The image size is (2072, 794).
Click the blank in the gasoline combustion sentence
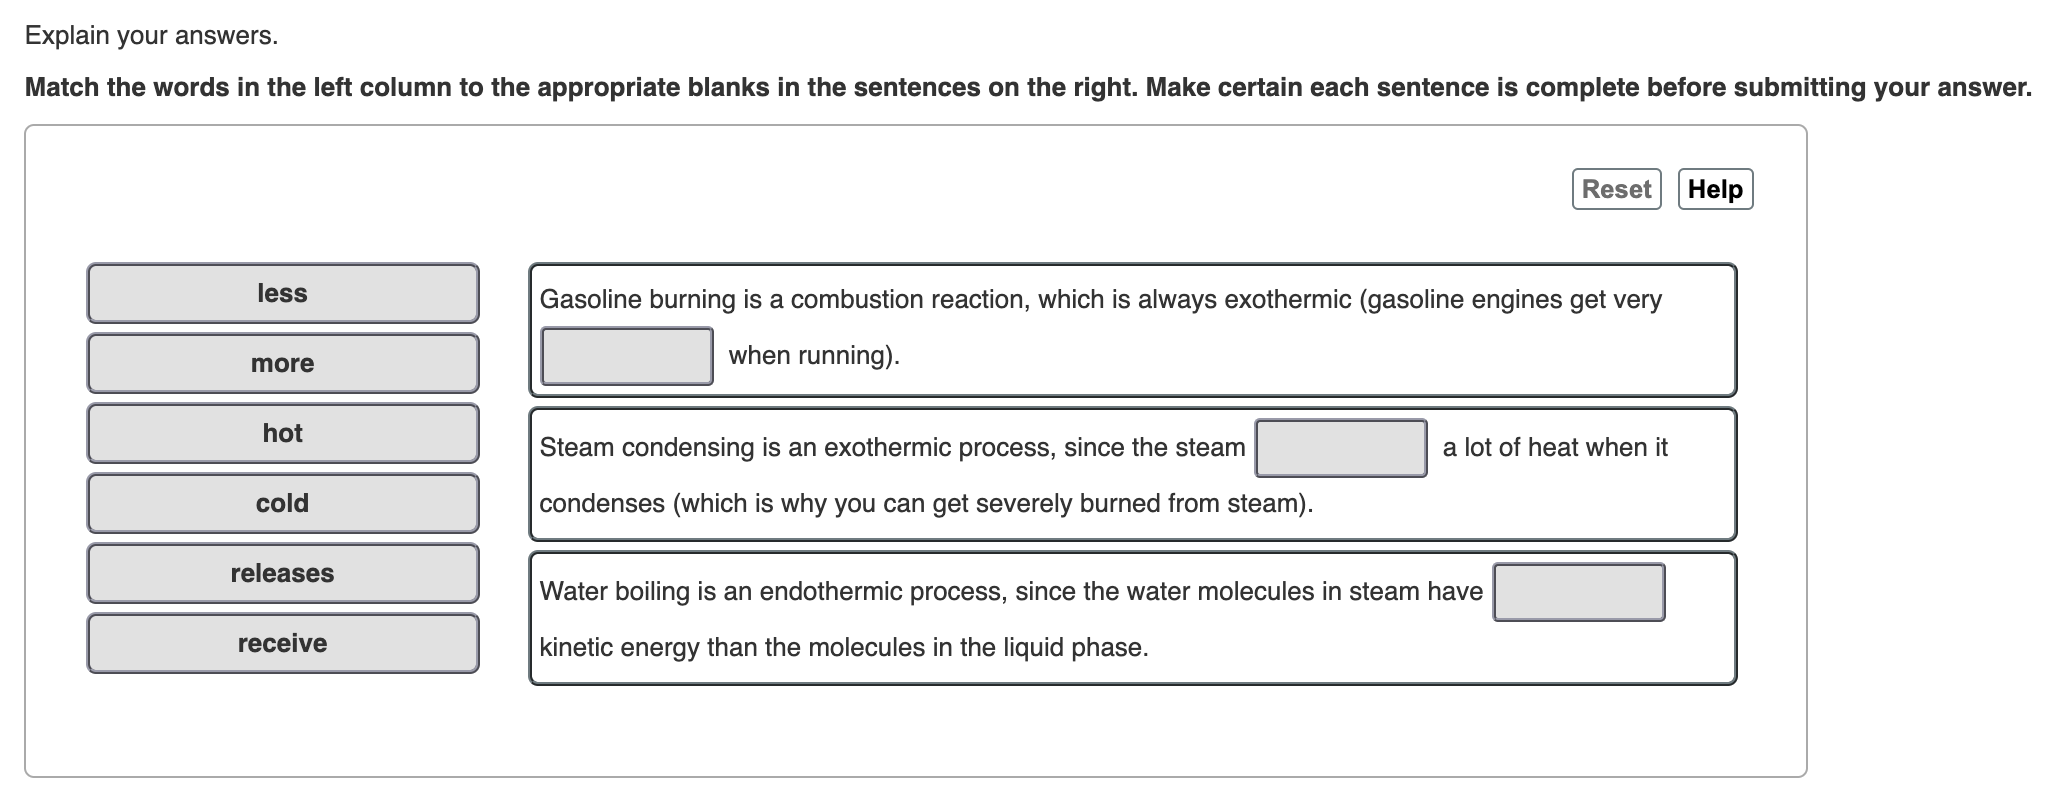point(626,355)
